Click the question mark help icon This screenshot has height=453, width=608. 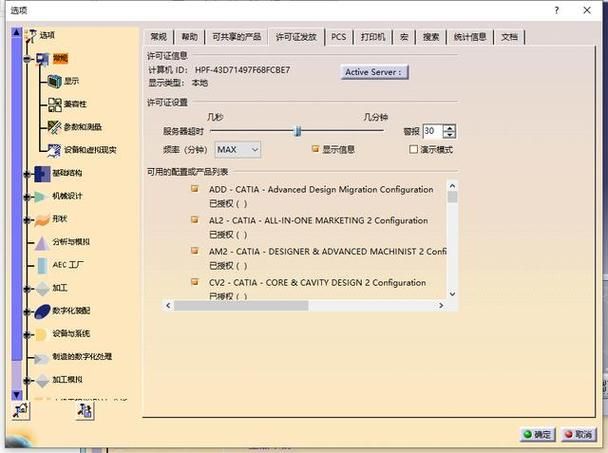coord(557,10)
